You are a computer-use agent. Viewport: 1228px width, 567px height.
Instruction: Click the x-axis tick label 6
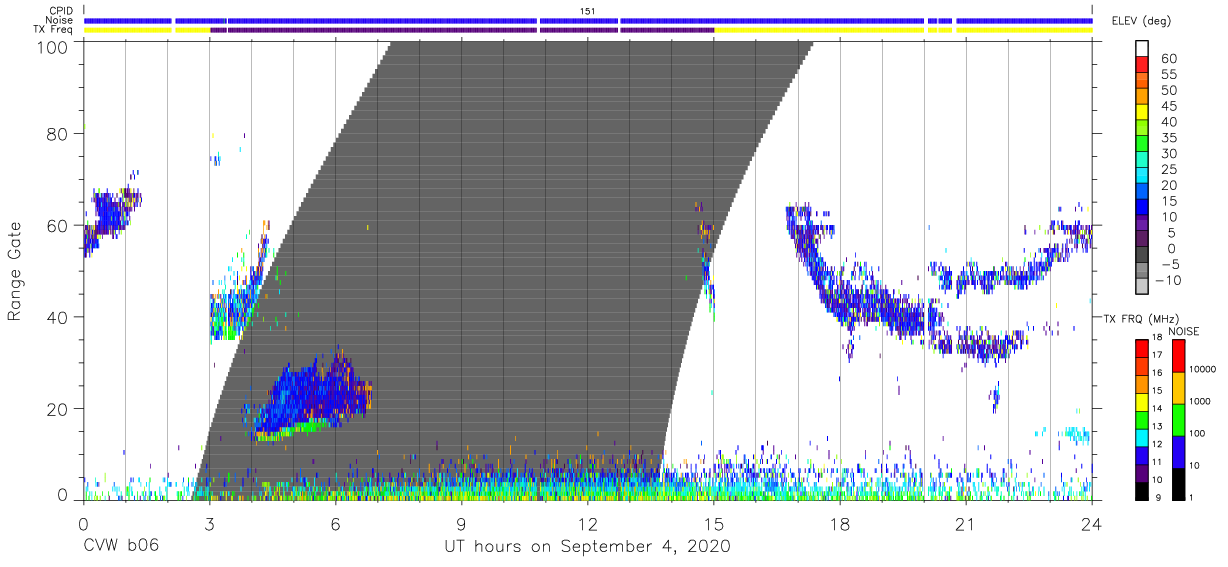click(335, 524)
